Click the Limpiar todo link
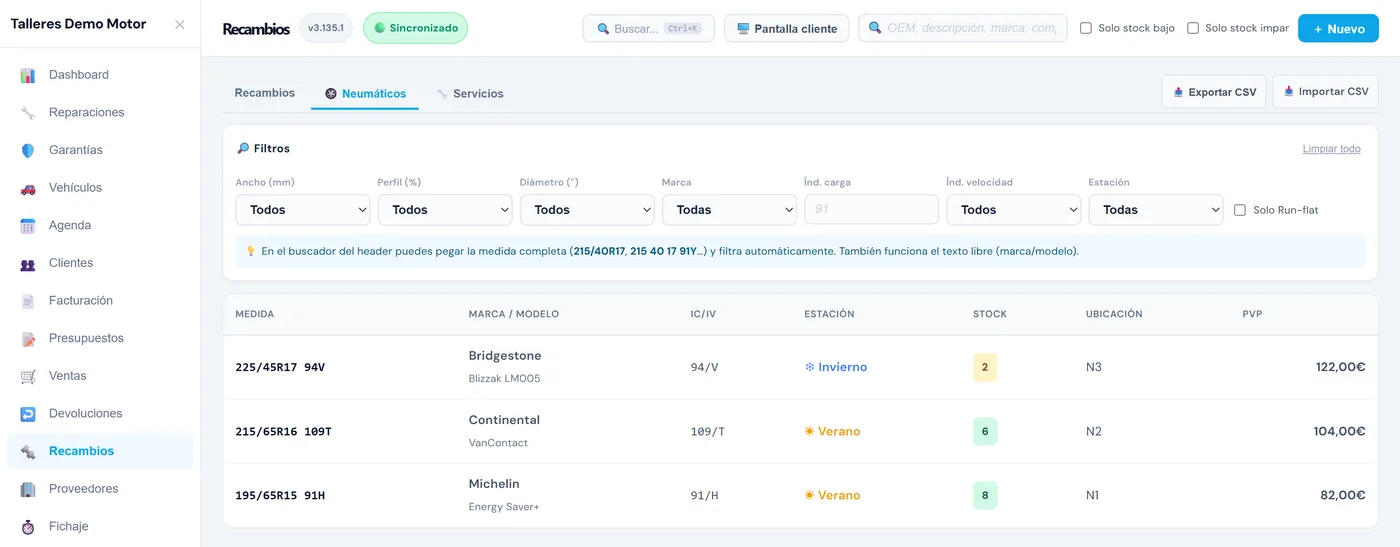Image resolution: width=1400 pixels, height=547 pixels. pos(1331,149)
